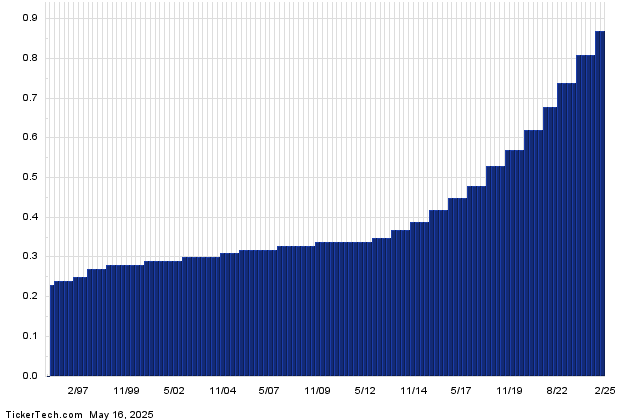The width and height of the screenshot is (640, 420).
Task: Pick the 11/09 x-axis date label
Action: click(x=318, y=391)
